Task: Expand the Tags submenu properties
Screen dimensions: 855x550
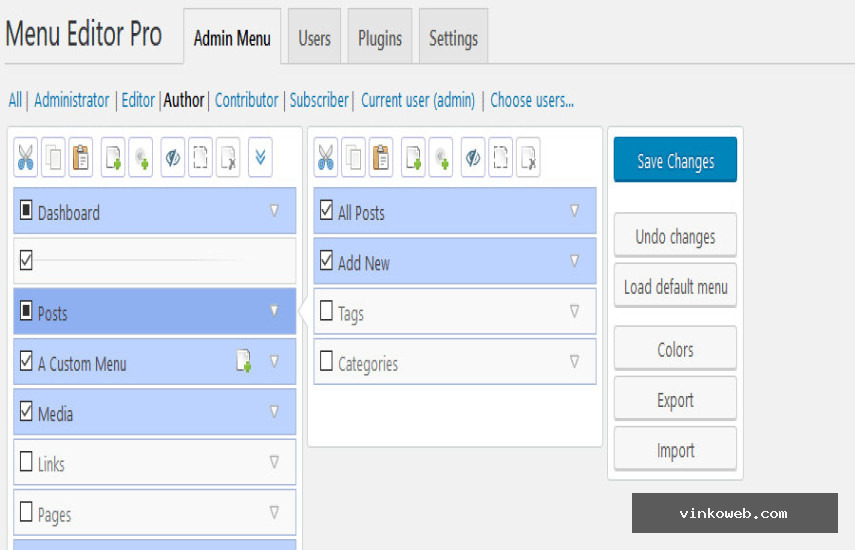Action: pos(574,311)
